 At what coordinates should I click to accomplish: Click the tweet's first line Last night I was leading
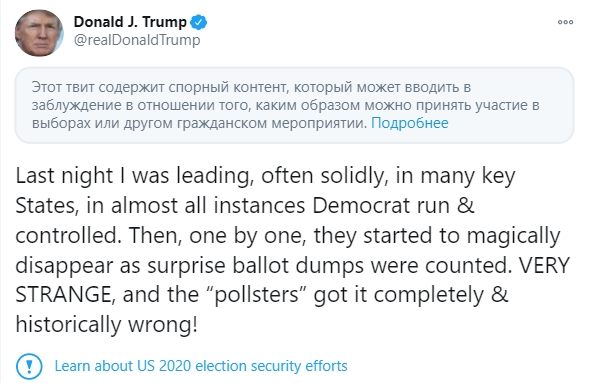pos(265,176)
